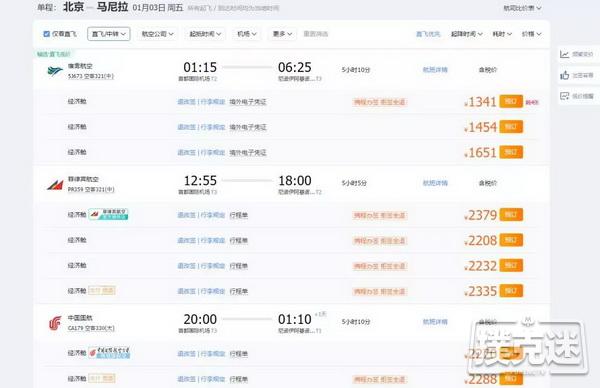Click the yellow tag on the ¥2335 fare row
The image size is (600, 388).
click(x=102, y=291)
